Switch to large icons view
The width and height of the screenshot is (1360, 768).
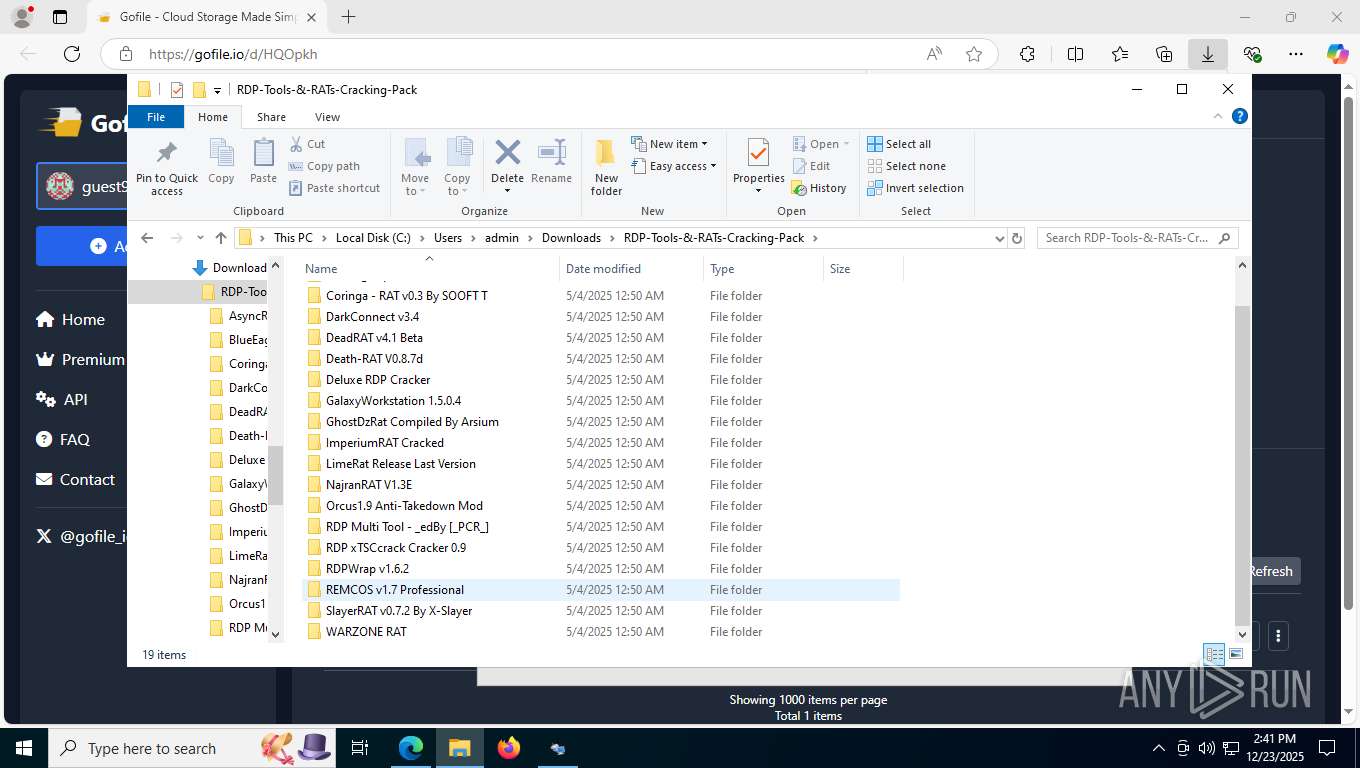click(x=1236, y=655)
